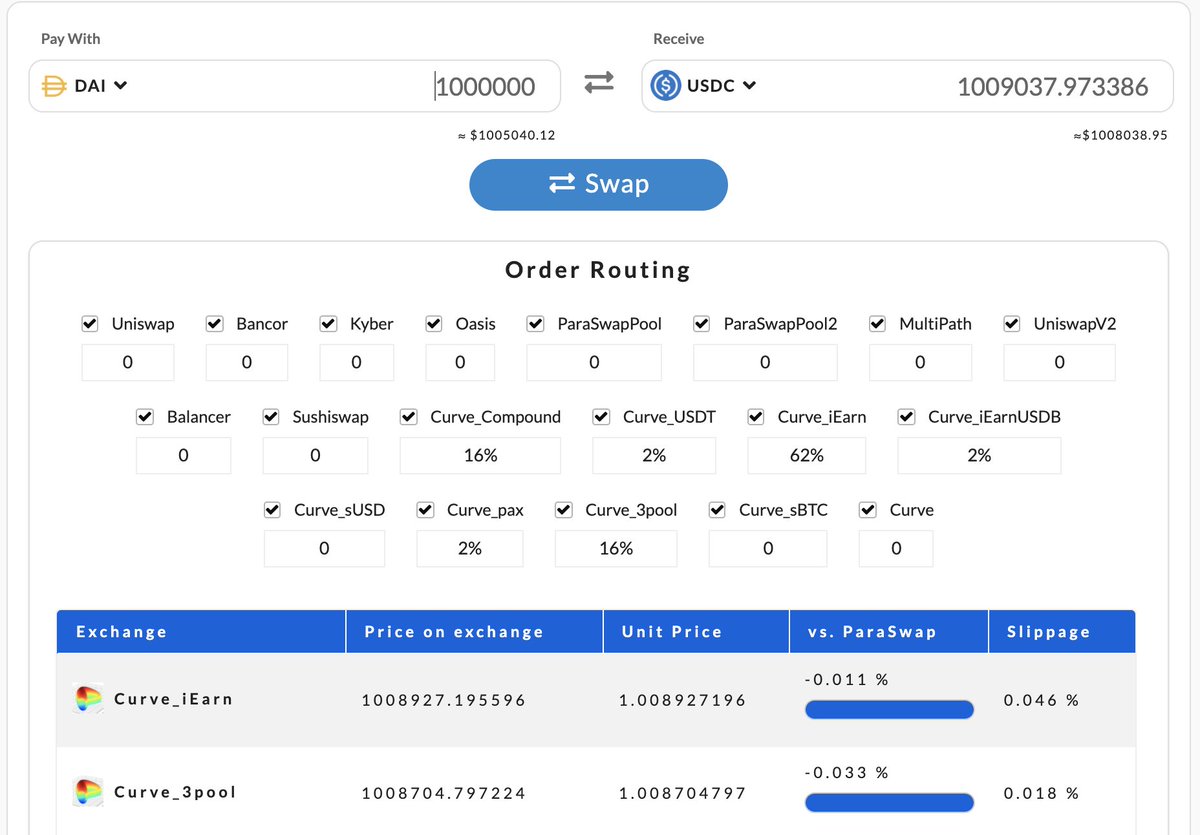
Task: Click the Curve_iEarn vs. ParaSwap progress bar
Action: tap(889, 710)
